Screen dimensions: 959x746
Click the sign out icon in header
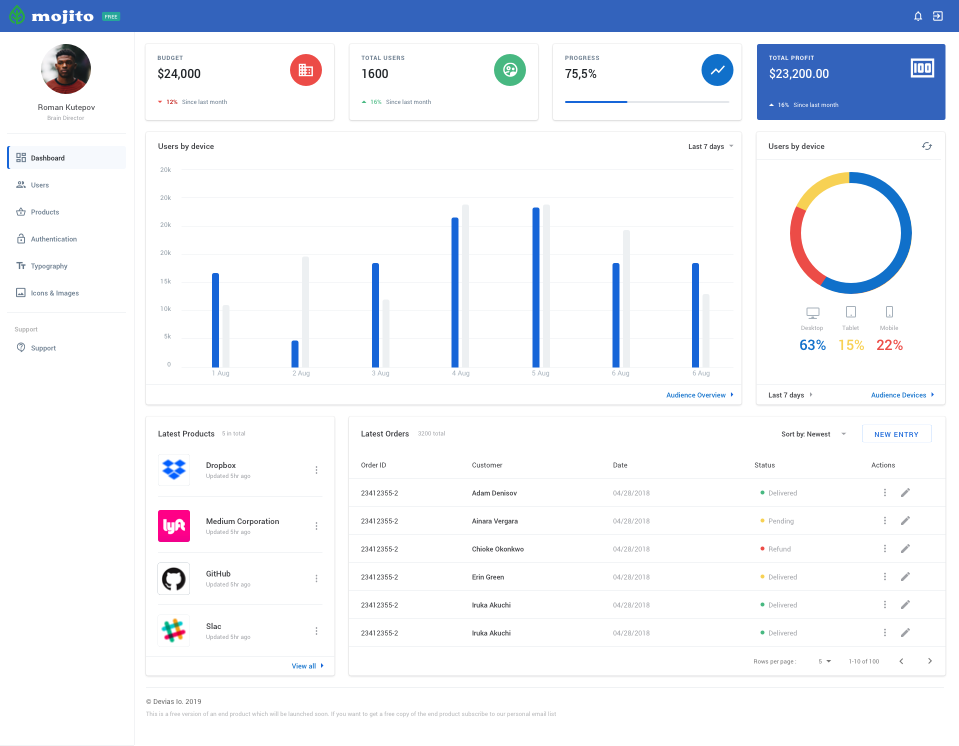(938, 16)
